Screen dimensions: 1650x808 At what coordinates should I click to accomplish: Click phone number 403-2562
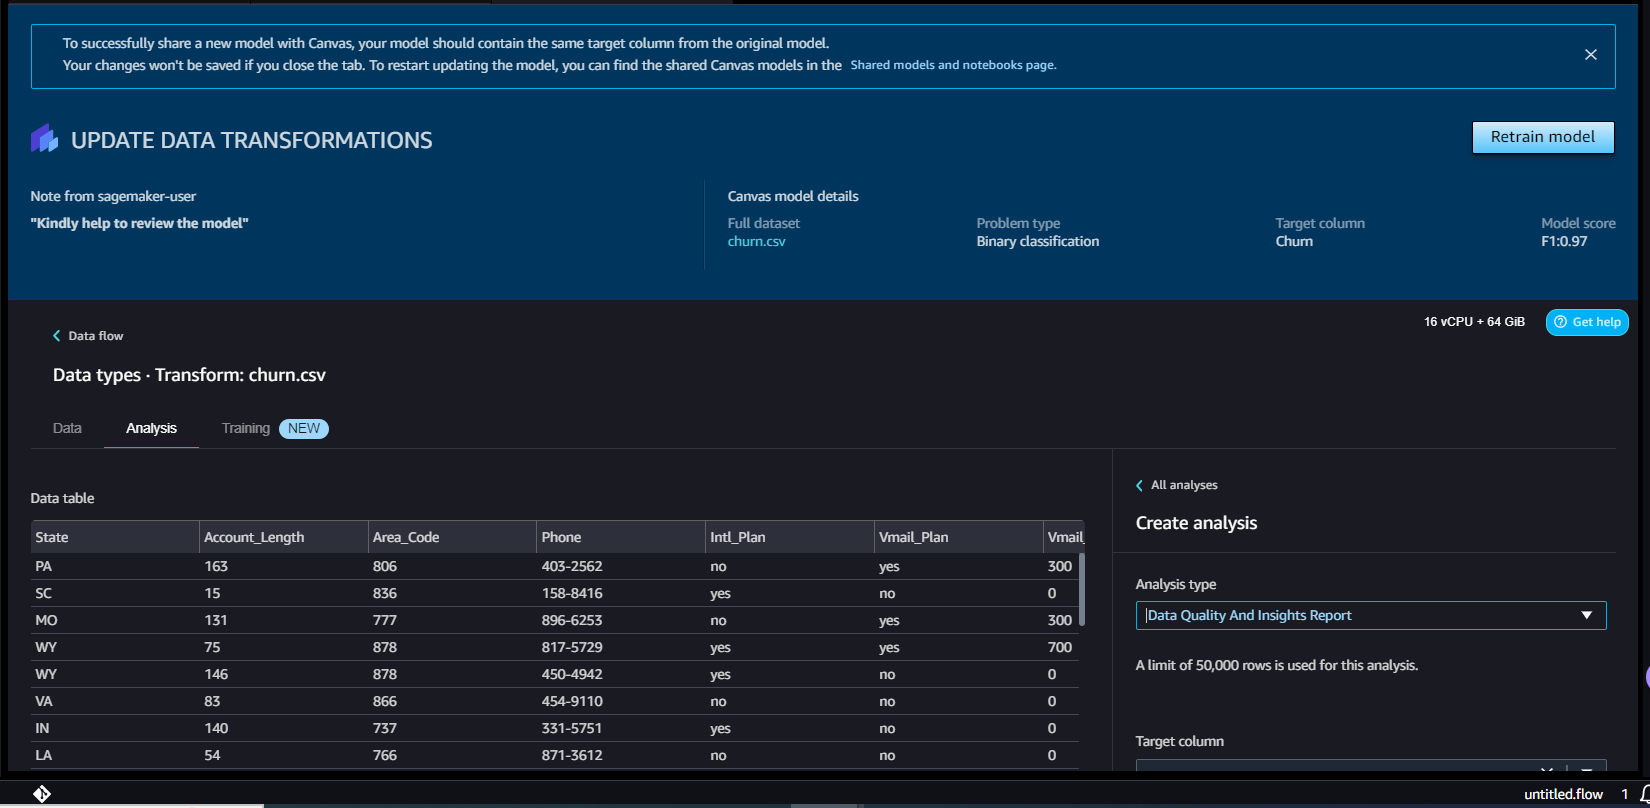[572, 566]
